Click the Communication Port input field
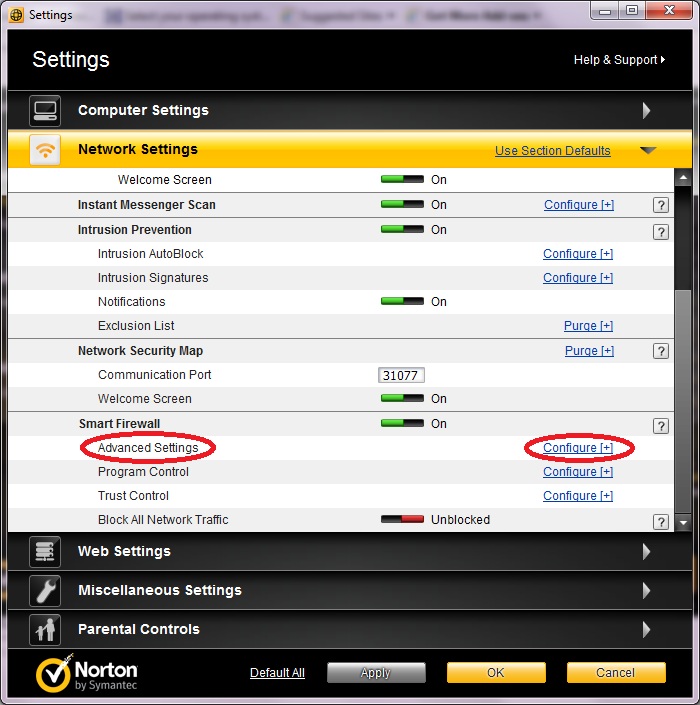700x705 pixels. [401, 375]
